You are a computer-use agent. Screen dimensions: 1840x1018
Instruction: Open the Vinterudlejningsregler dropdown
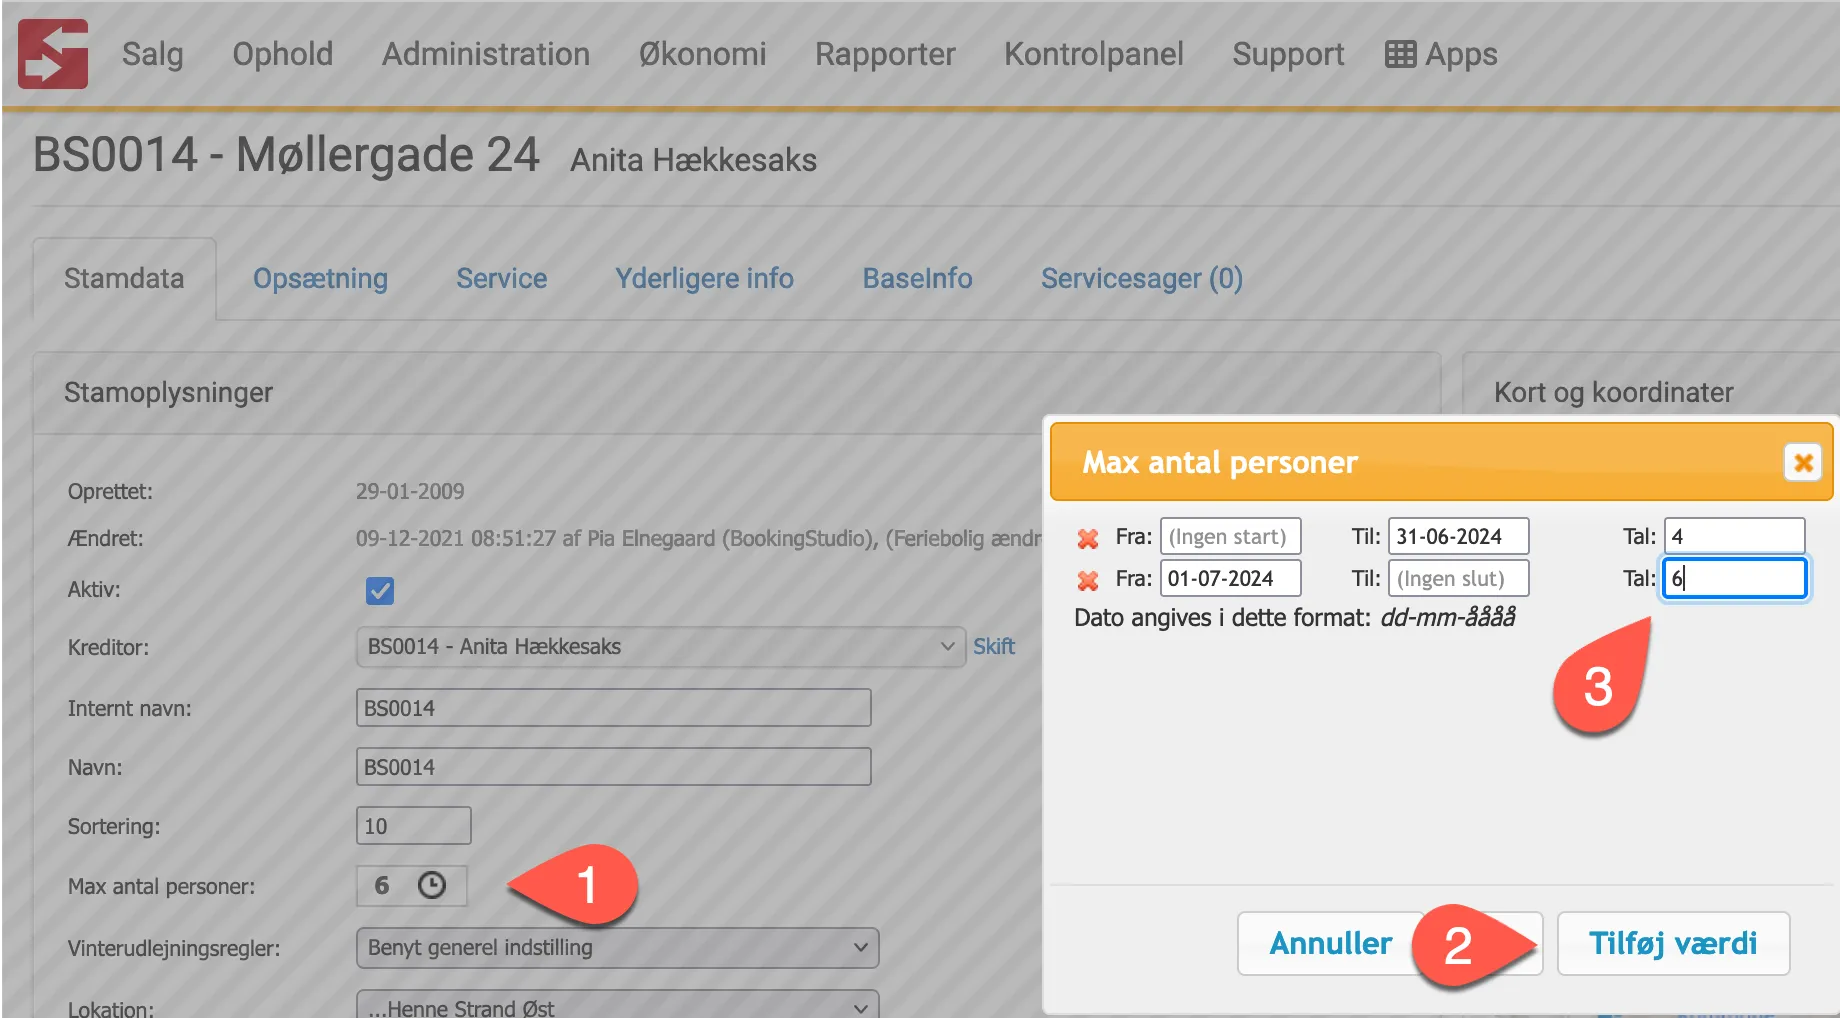617,948
